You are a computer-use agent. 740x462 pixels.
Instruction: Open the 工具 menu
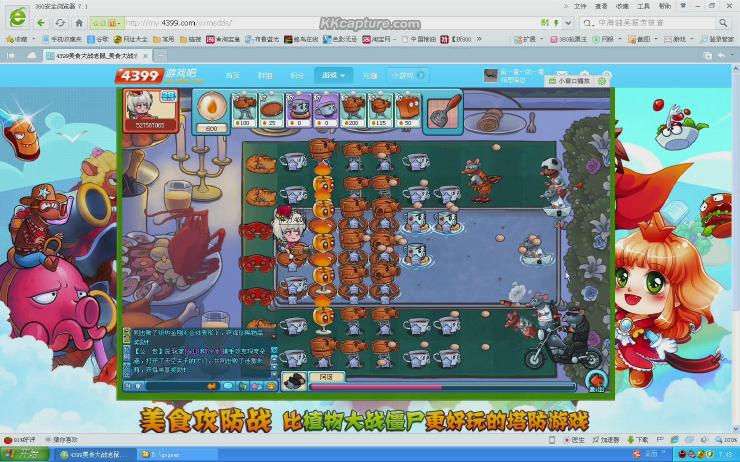643,6
